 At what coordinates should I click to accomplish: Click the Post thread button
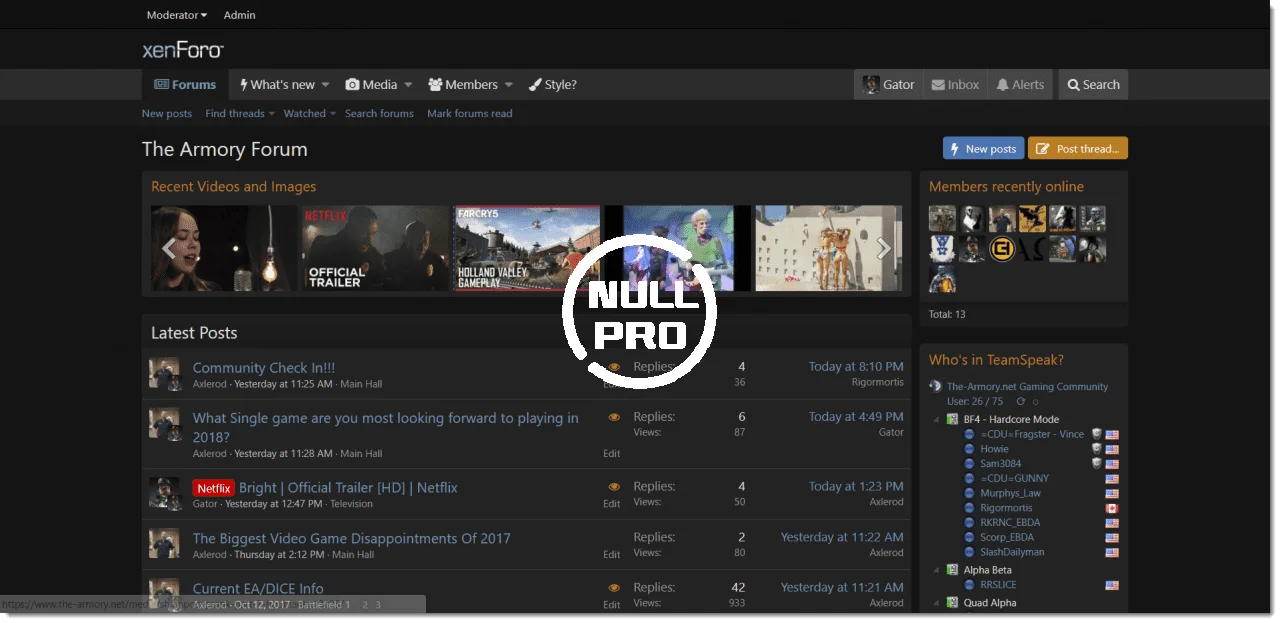(1077, 149)
